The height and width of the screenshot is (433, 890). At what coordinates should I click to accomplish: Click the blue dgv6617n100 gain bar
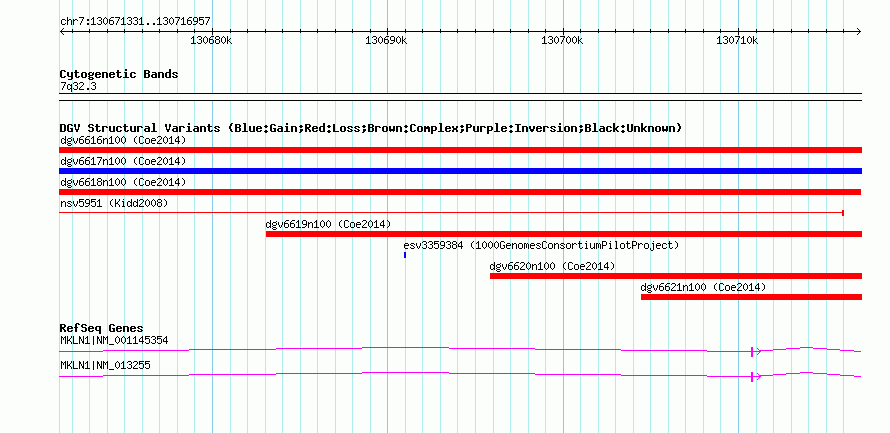460,171
